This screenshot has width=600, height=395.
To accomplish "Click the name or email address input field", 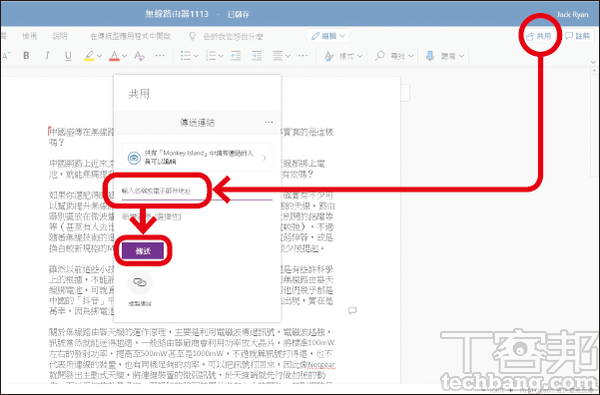I will click(197, 191).
